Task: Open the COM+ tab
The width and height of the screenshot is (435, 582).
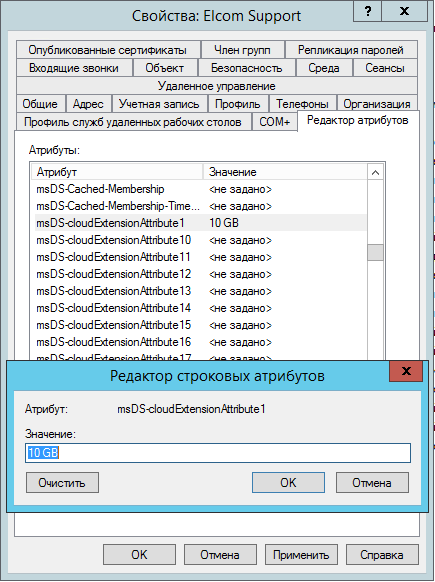Action: (274, 122)
